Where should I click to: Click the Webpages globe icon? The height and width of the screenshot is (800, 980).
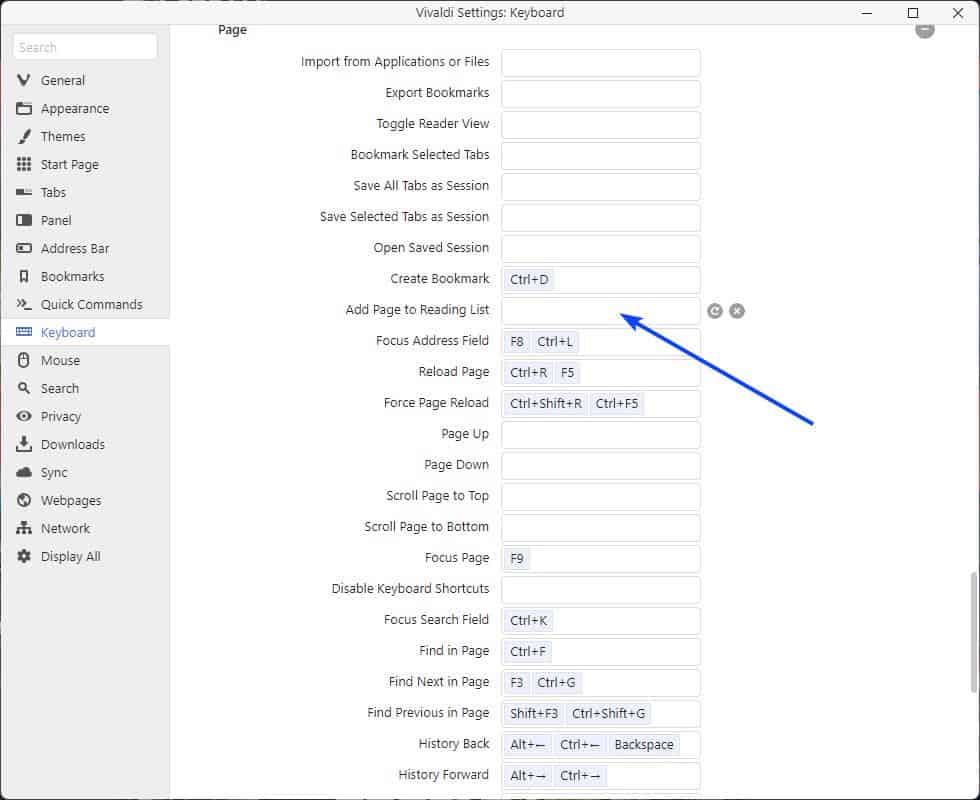coord(22,500)
